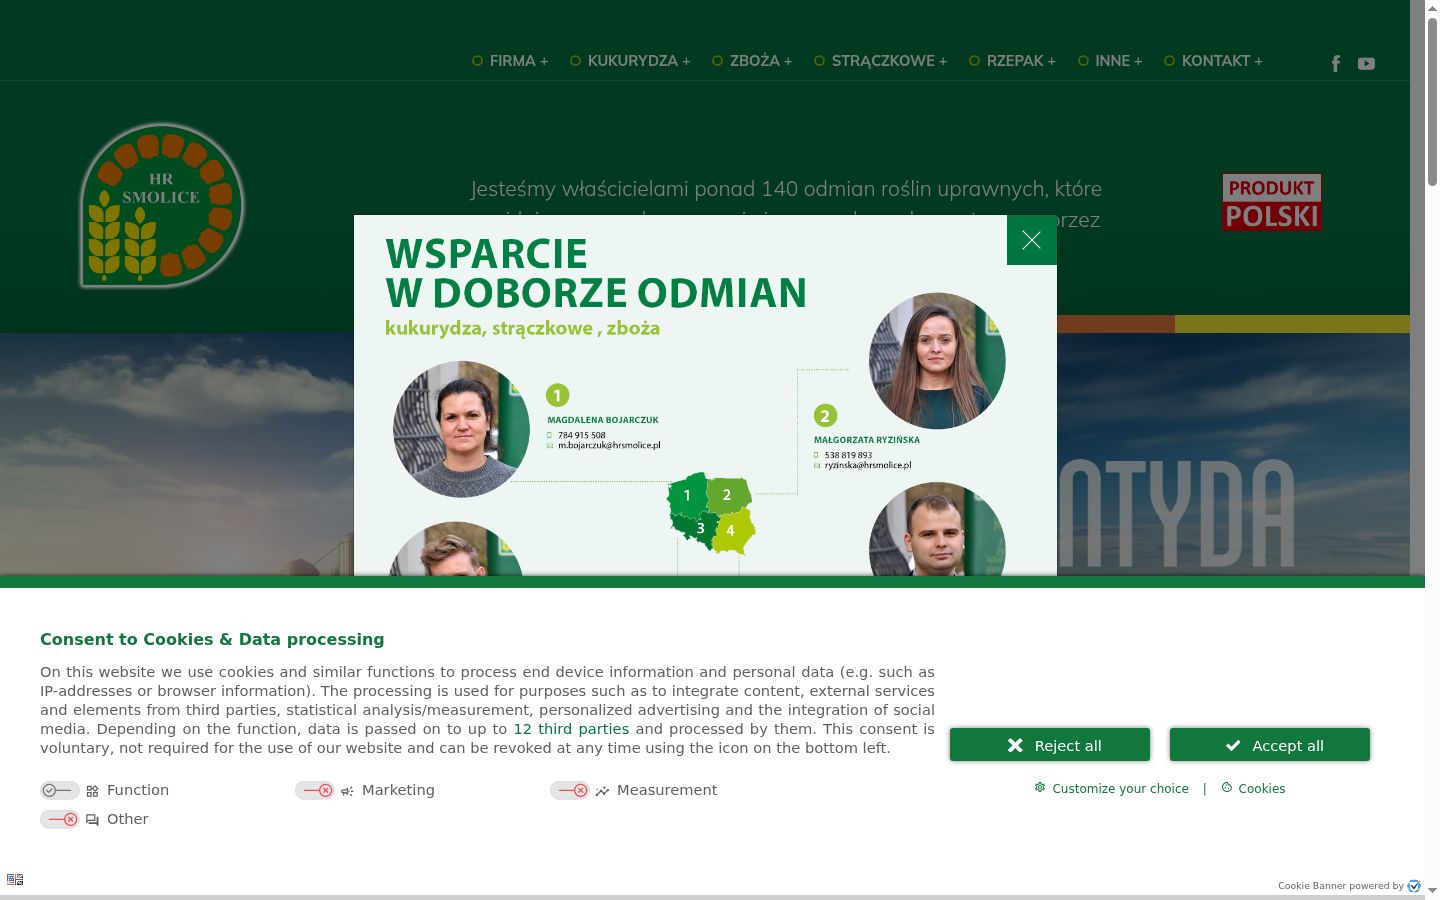
Task: Click Cookie Banner powered by text
Action: (1341, 886)
